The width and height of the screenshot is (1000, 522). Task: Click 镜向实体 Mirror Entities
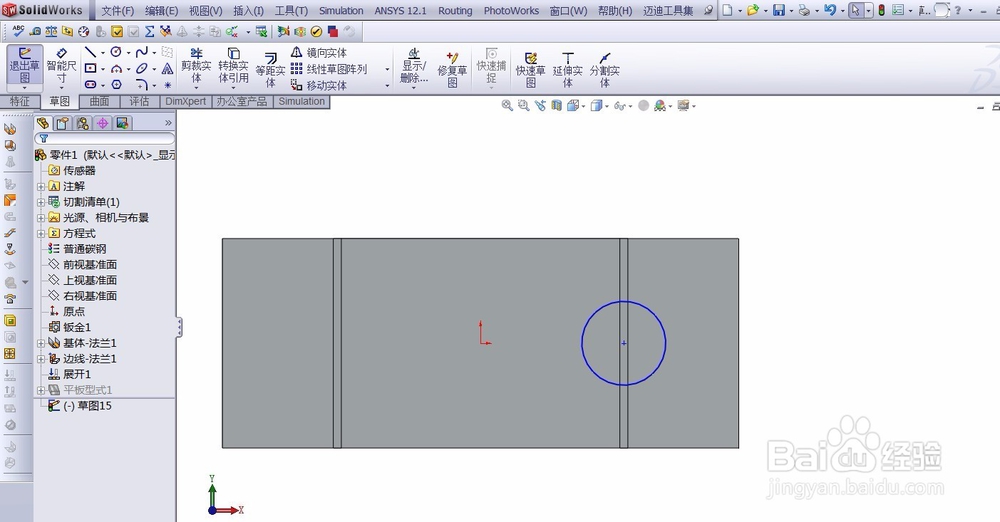[x=319, y=52]
